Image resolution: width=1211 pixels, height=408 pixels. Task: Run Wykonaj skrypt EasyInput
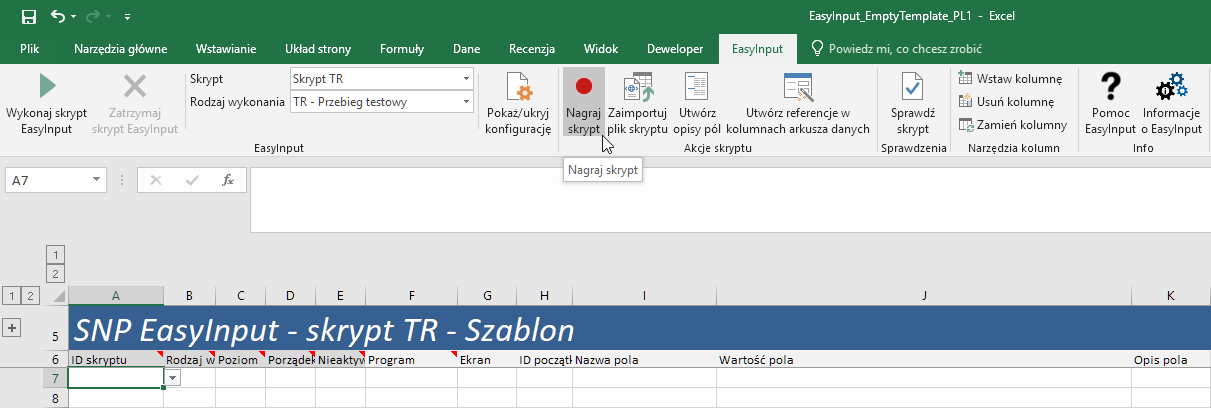click(47, 103)
